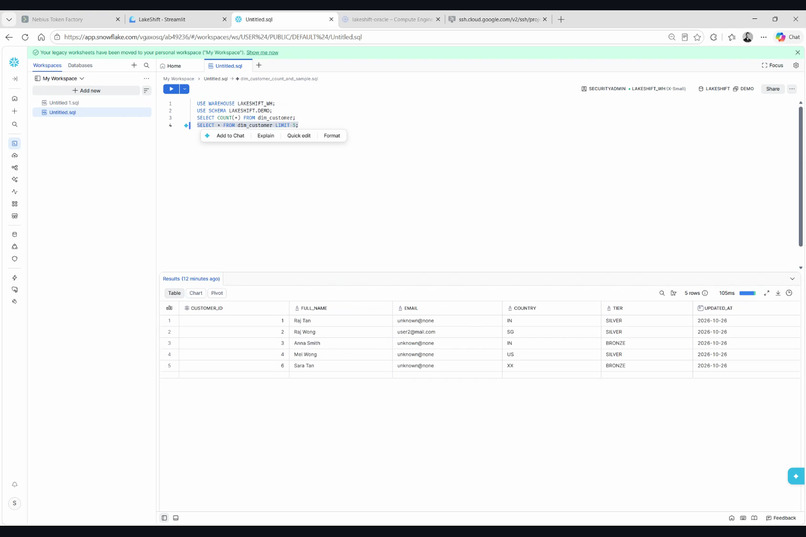Open the Feedback link at bottom right
The width and height of the screenshot is (806, 537).
point(781,518)
